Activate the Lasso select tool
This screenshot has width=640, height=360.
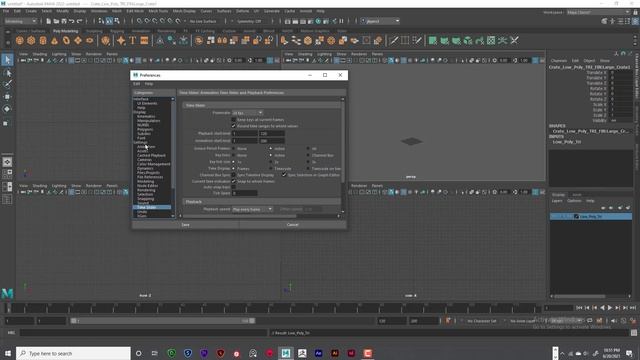[7, 73]
